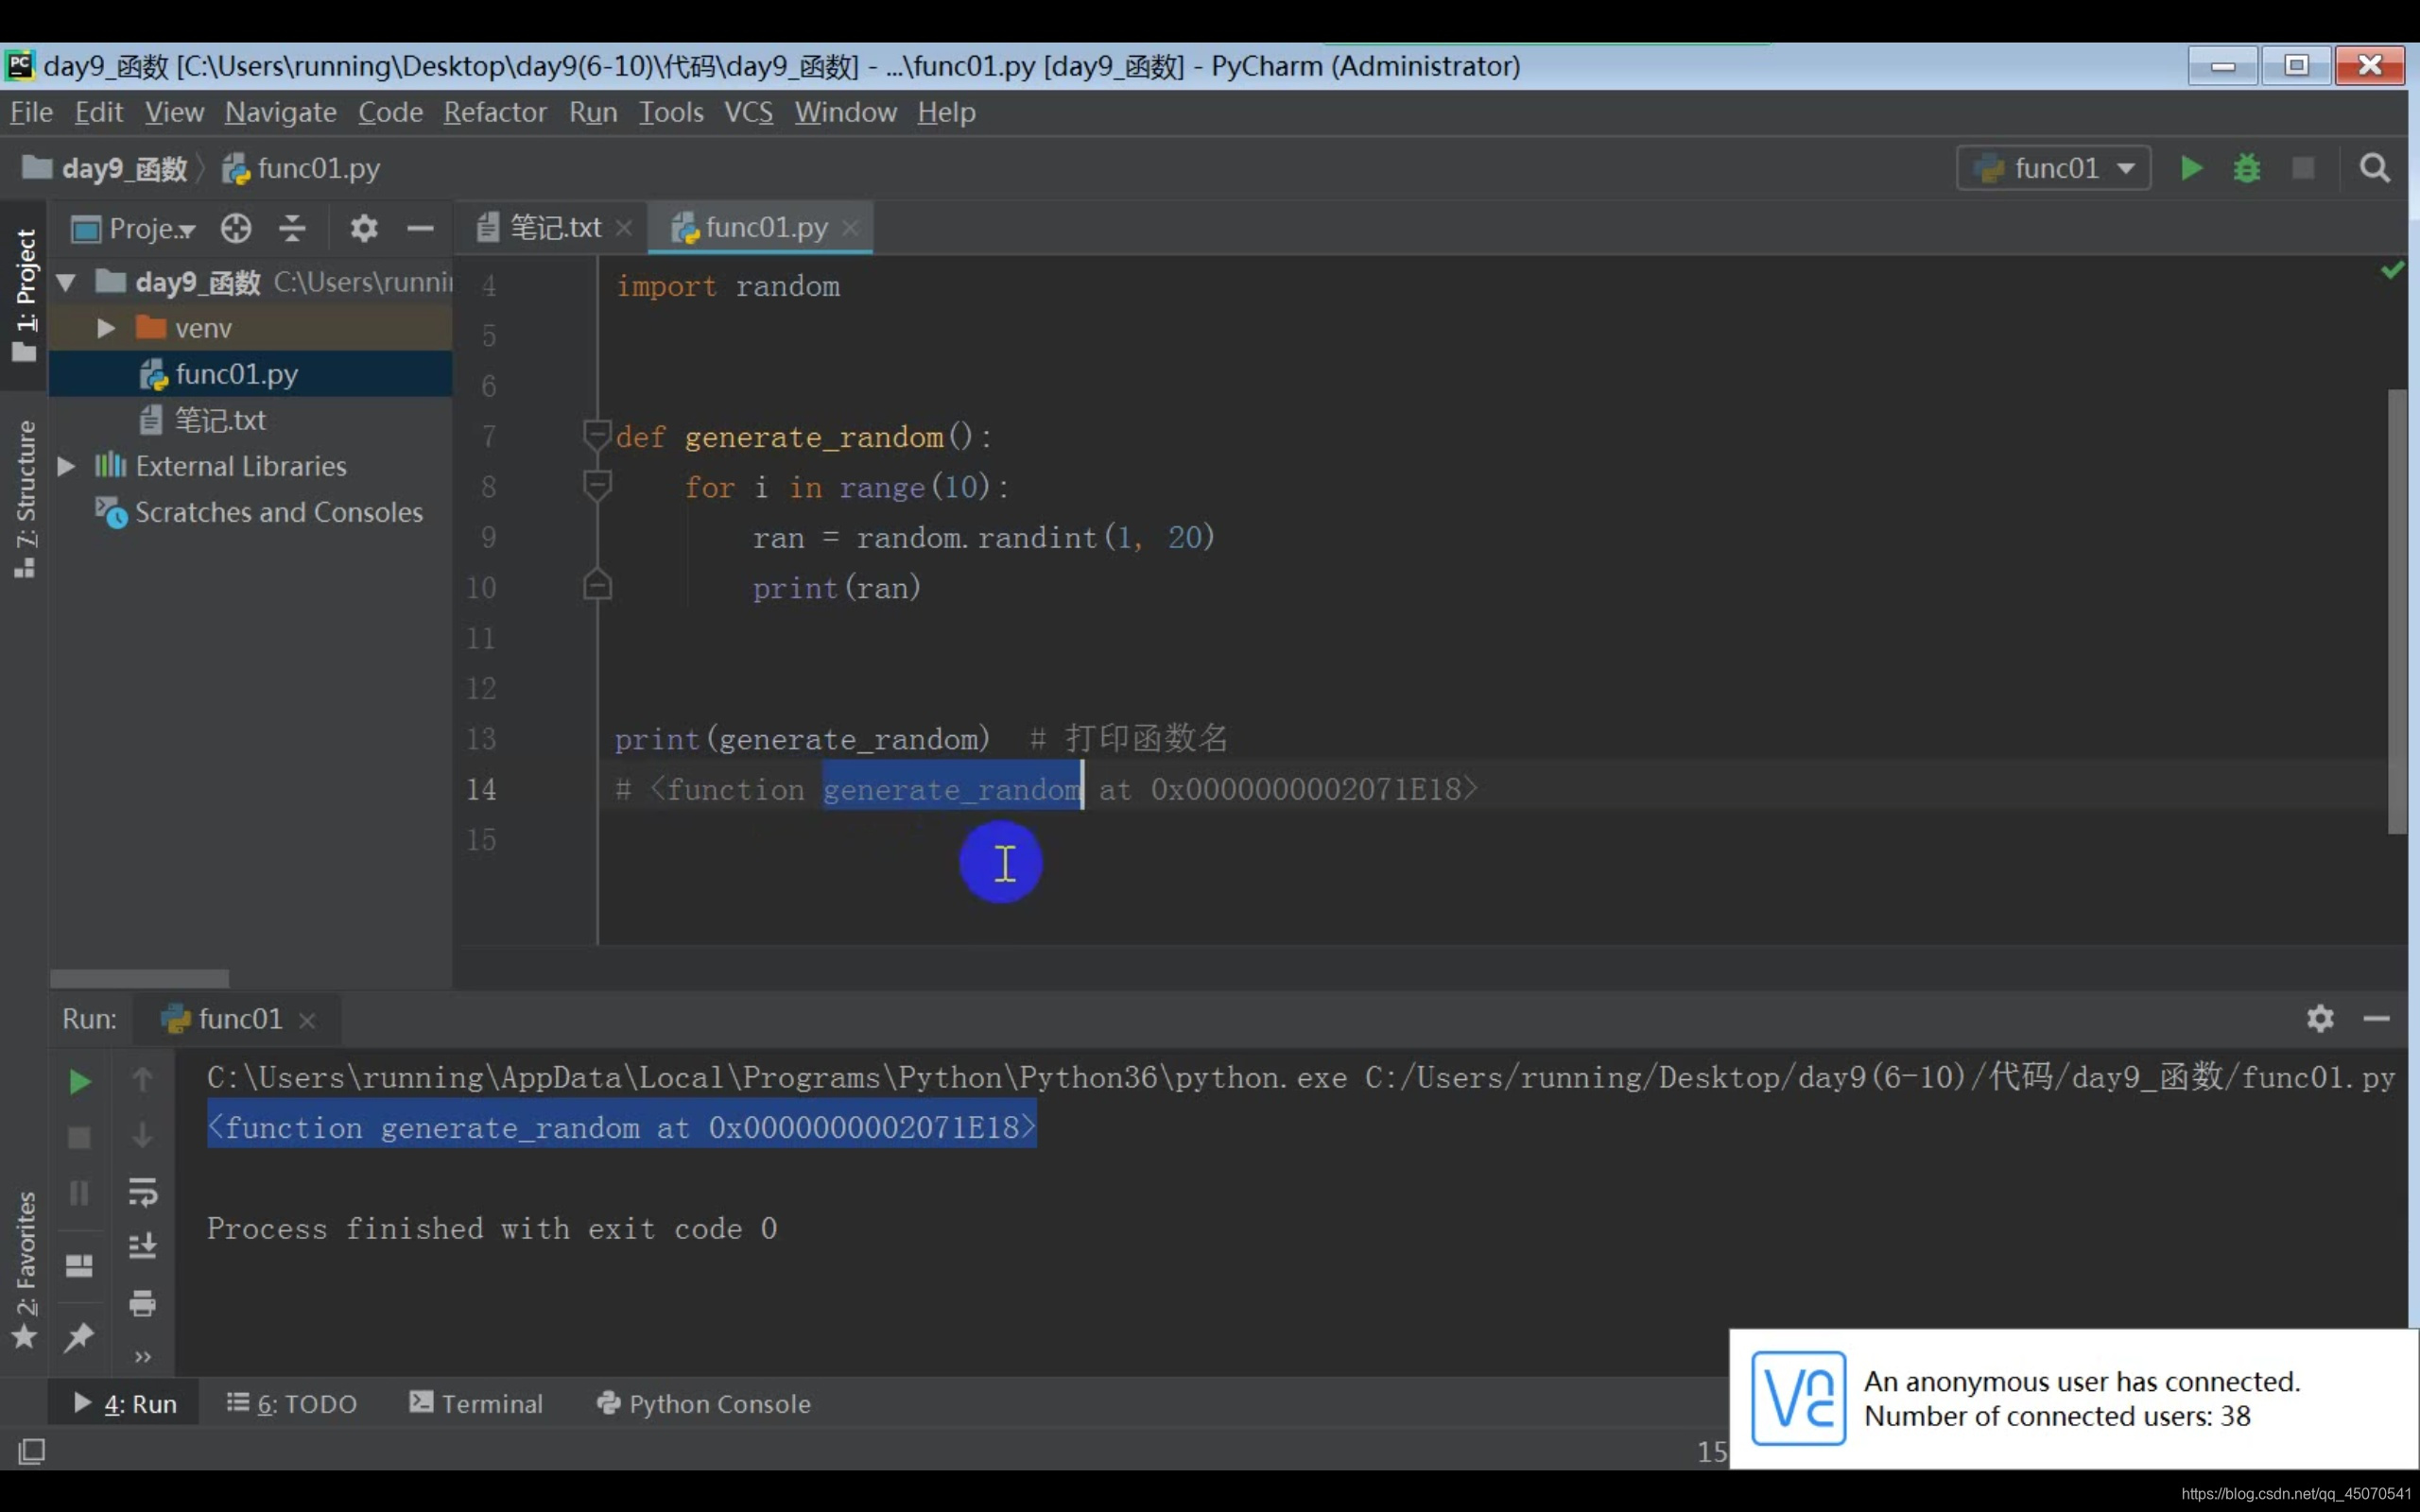
Task: Collapse all project tree items icon
Action: [292, 229]
